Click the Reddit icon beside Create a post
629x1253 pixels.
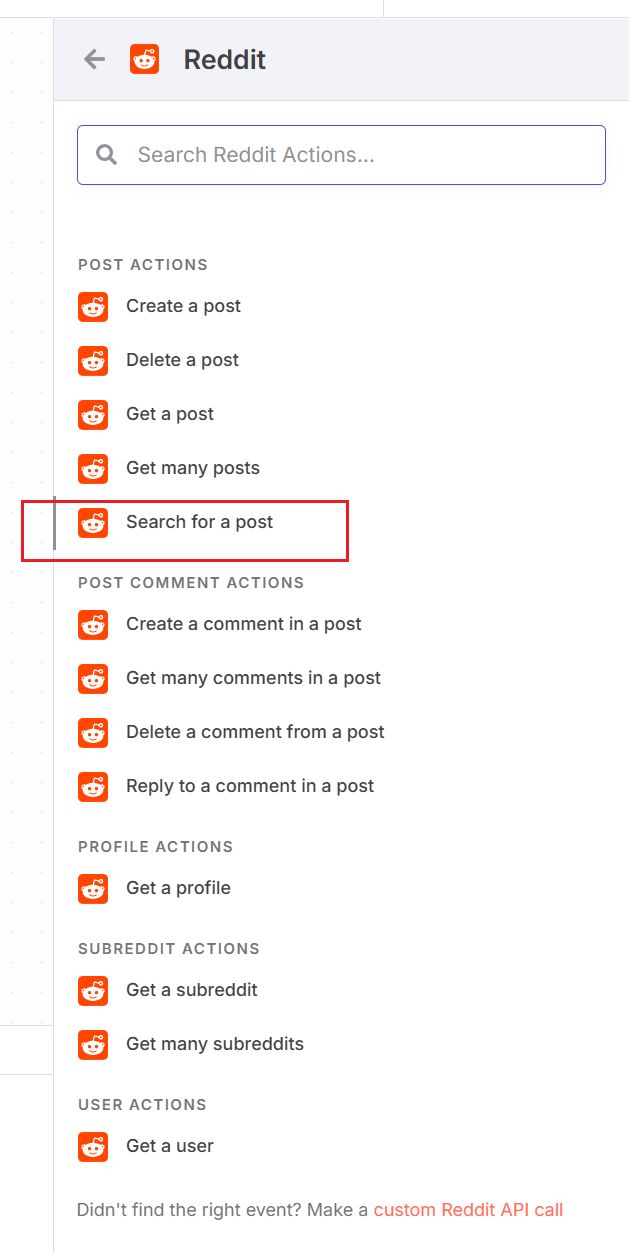click(x=93, y=307)
